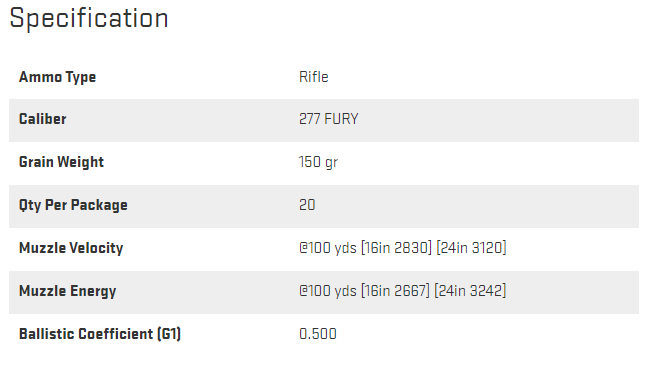659x367 pixels.
Task: Click the 16in 2667 energy figure
Action: pos(395,290)
